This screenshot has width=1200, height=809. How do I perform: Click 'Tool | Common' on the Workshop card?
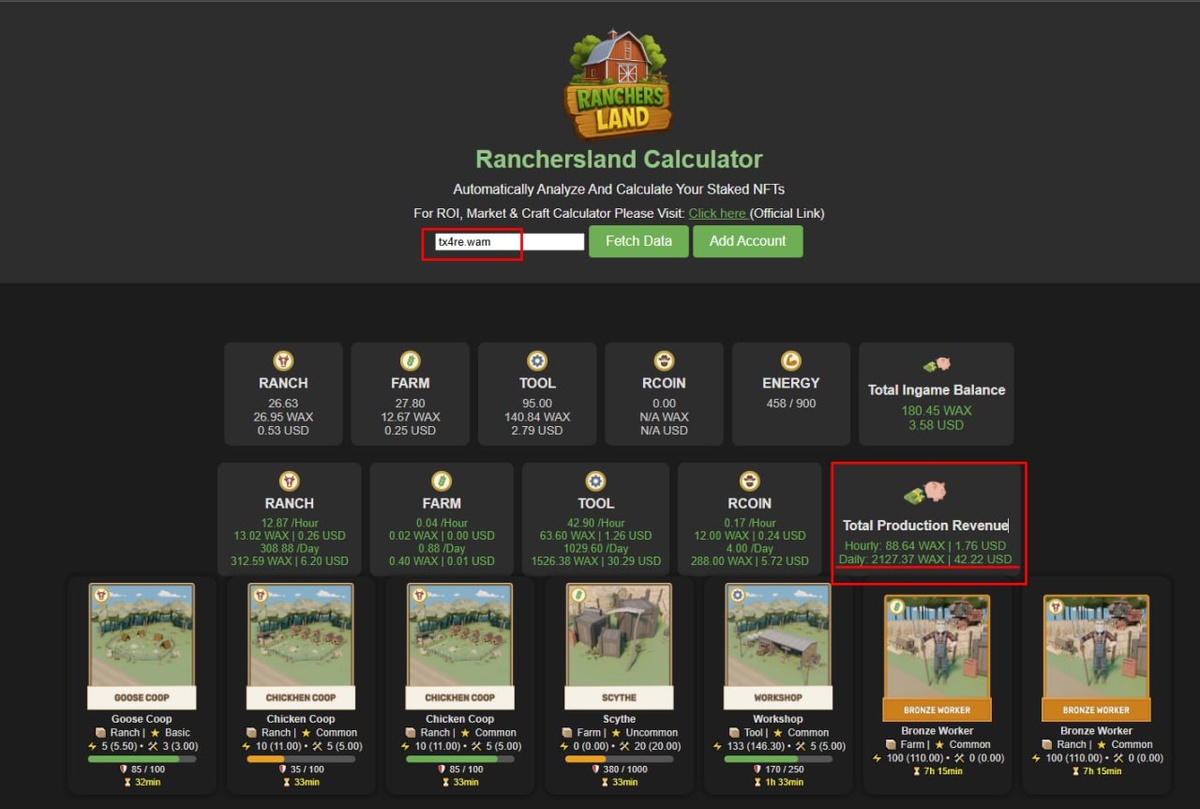coord(778,732)
